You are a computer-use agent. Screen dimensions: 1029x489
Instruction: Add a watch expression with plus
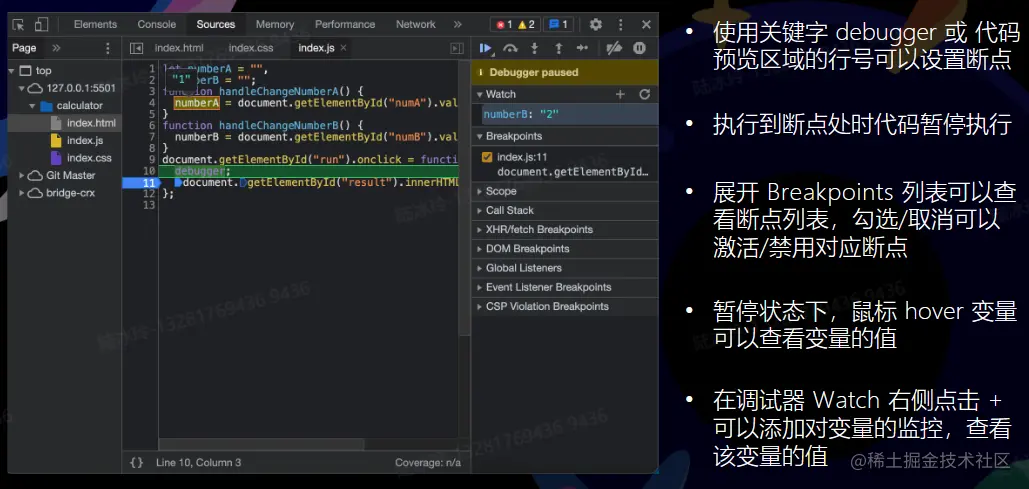point(620,95)
